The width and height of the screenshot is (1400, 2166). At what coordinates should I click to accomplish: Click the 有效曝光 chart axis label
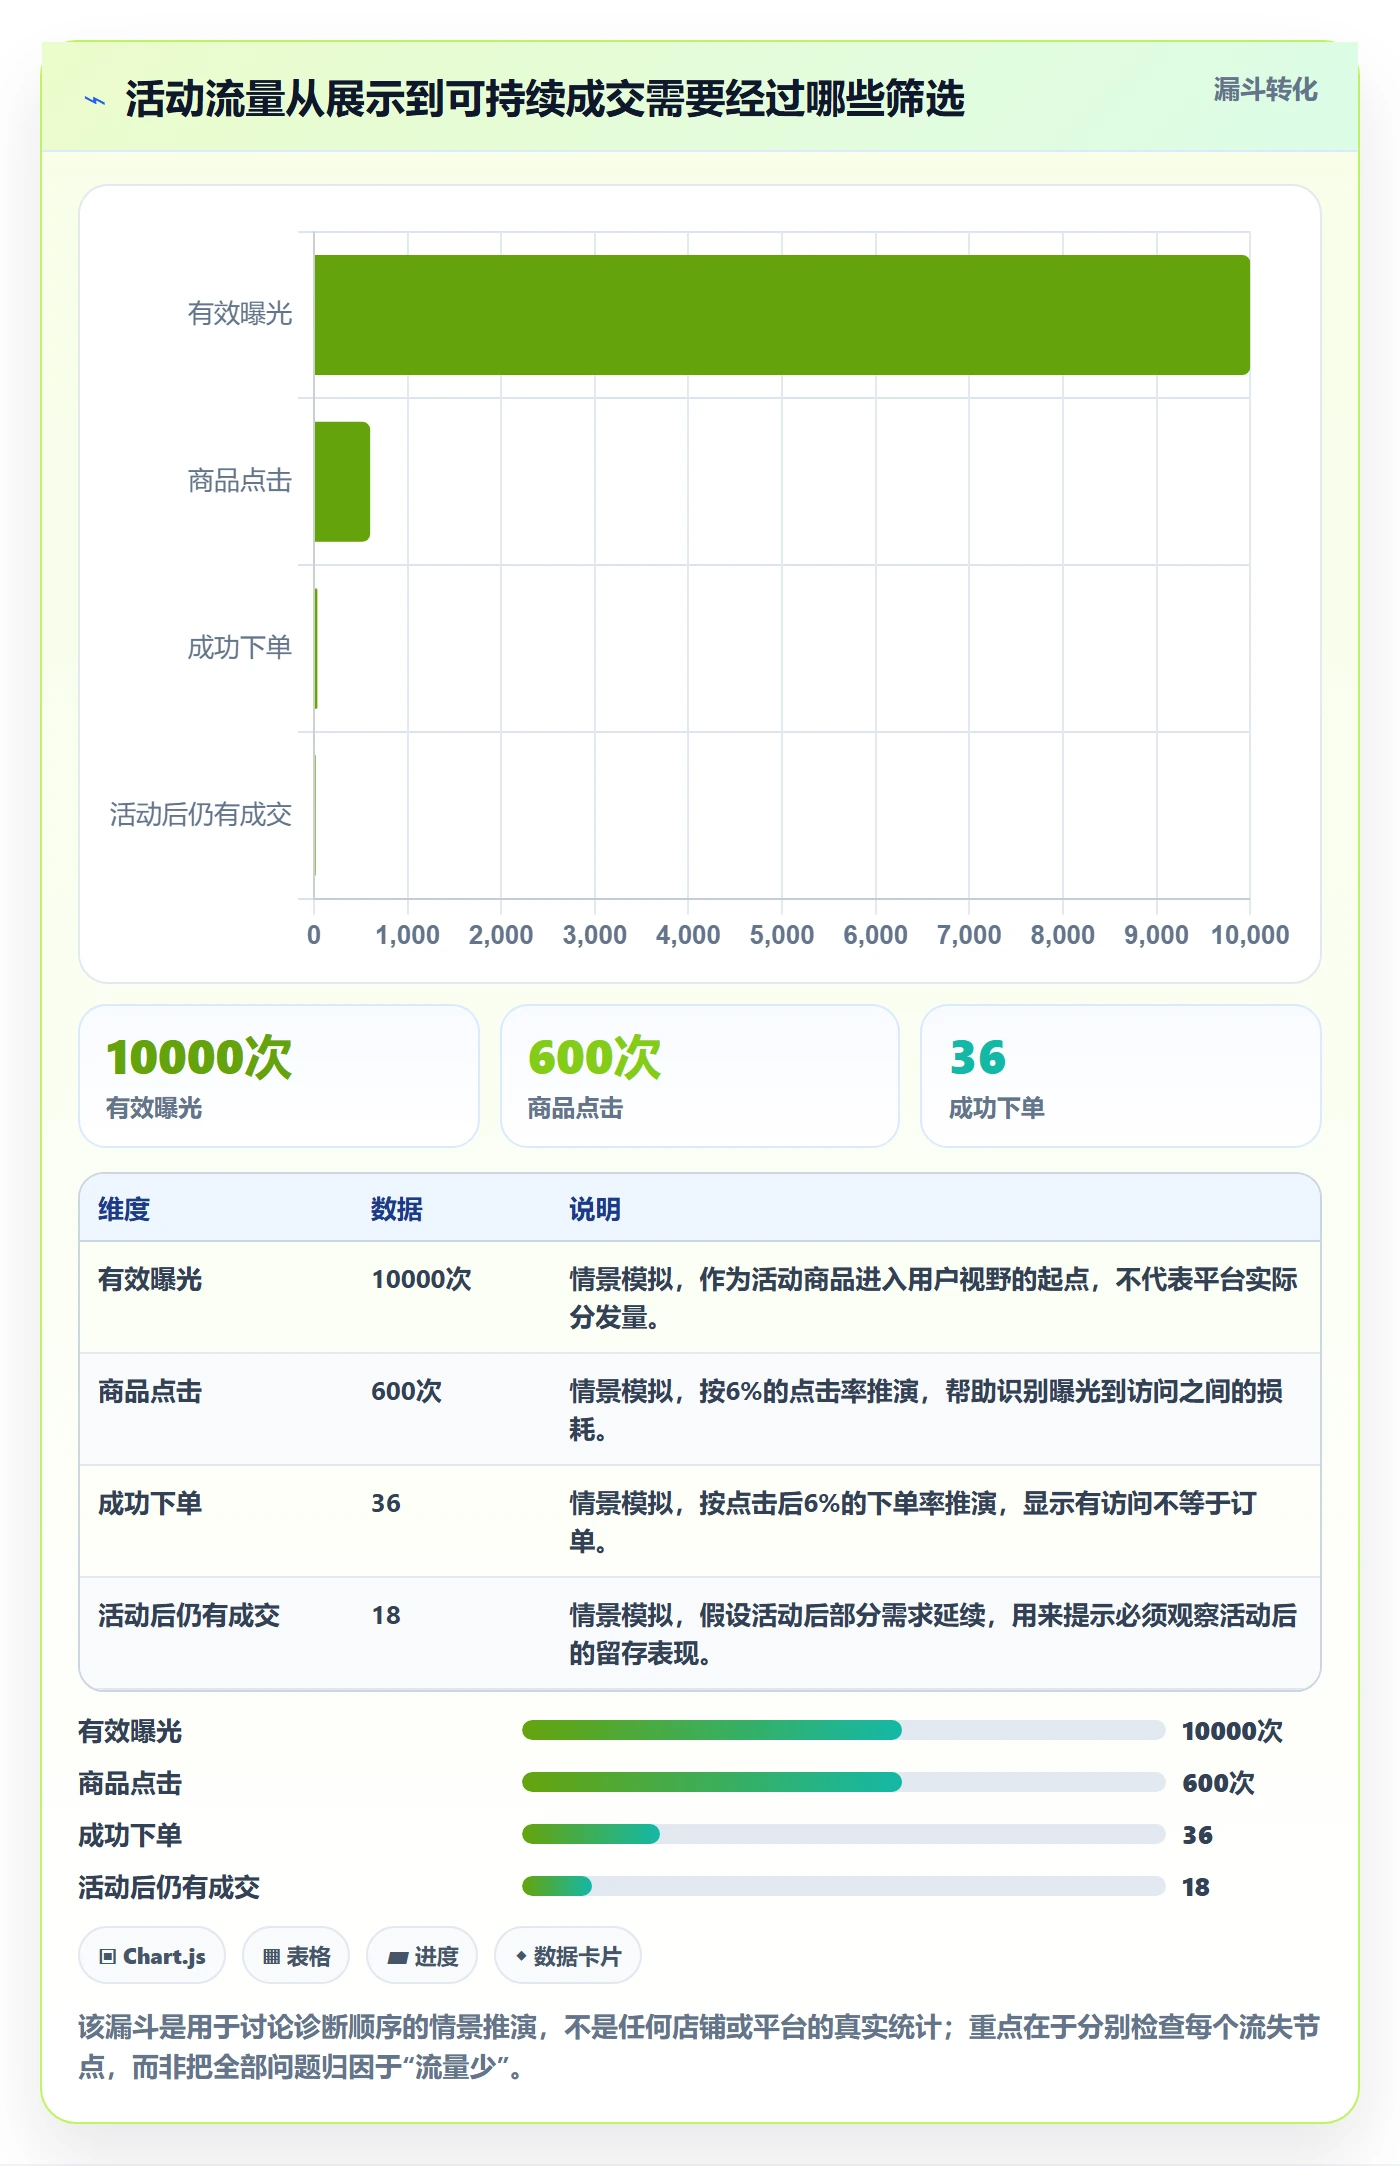click(240, 314)
